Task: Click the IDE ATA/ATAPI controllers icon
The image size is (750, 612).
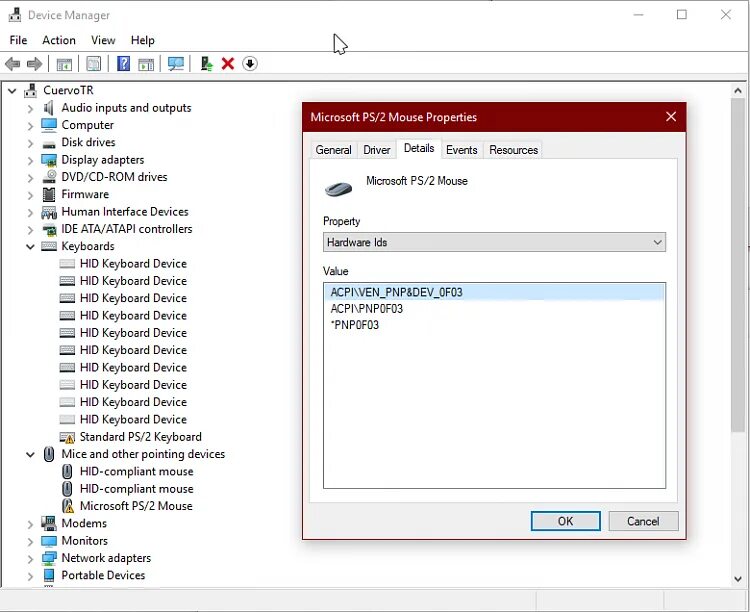Action: 49,229
